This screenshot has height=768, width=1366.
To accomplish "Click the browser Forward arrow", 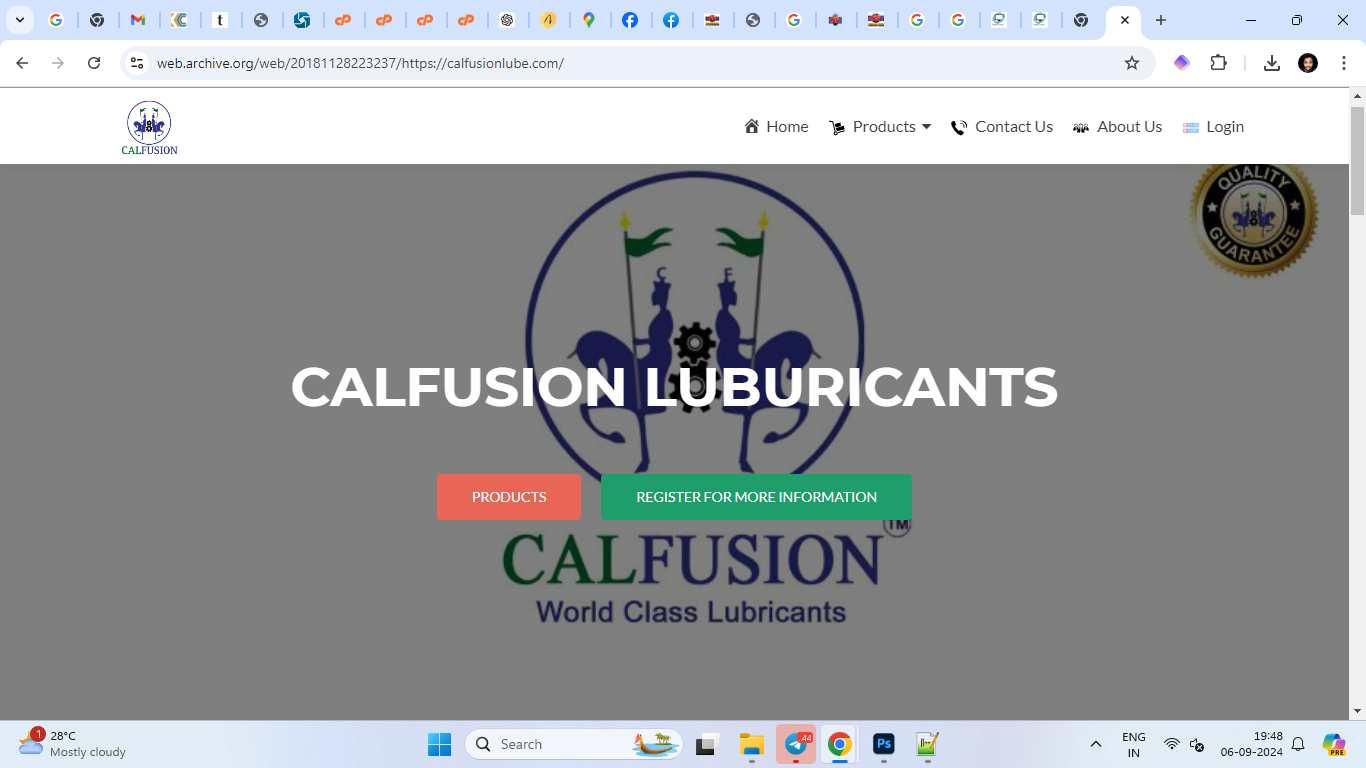I will 58,63.
